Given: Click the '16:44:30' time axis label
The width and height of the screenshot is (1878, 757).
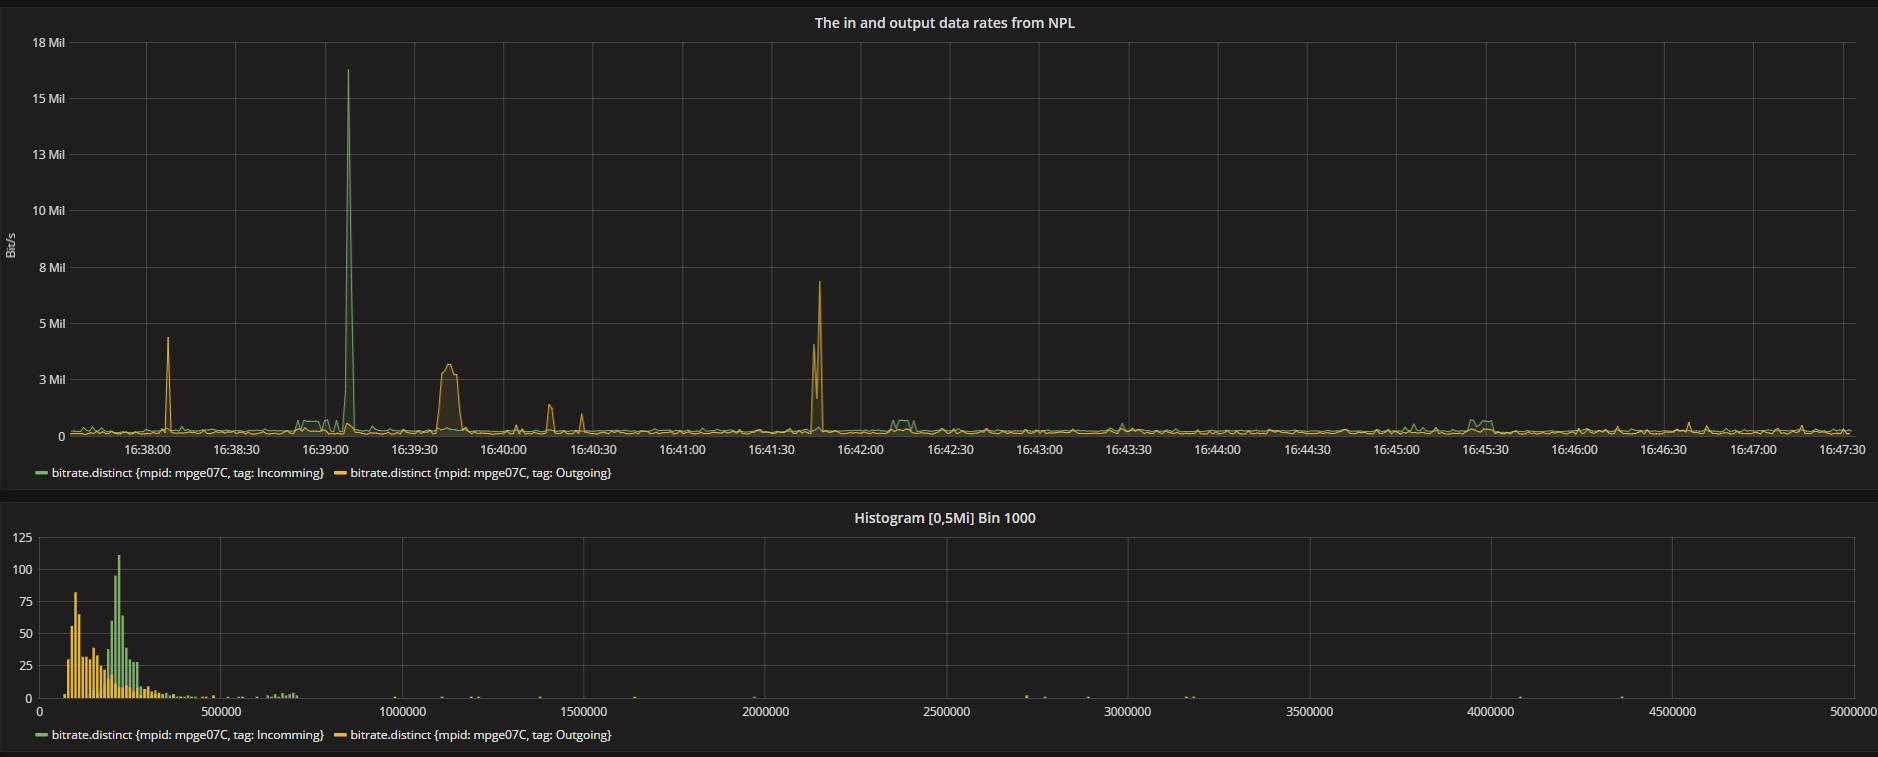Looking at the screenshot, I should (x=1307, y=450).
